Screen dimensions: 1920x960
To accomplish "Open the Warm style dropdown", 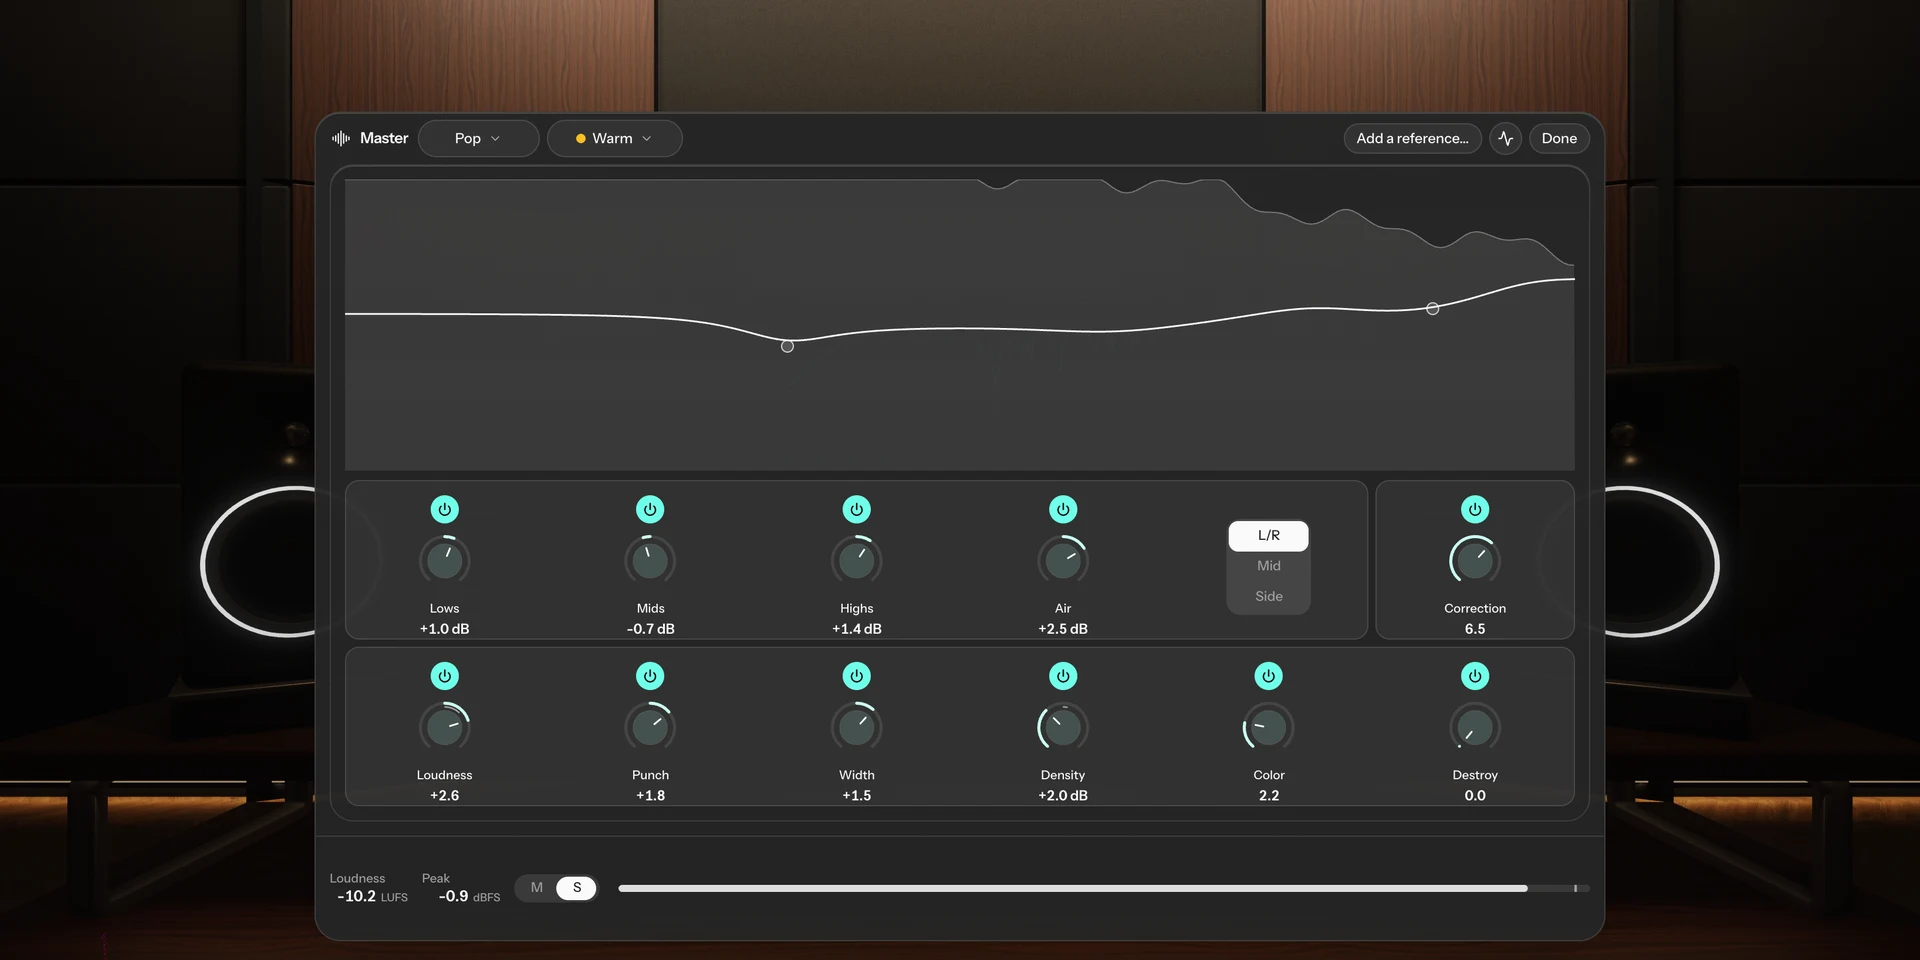I will 614,138.
